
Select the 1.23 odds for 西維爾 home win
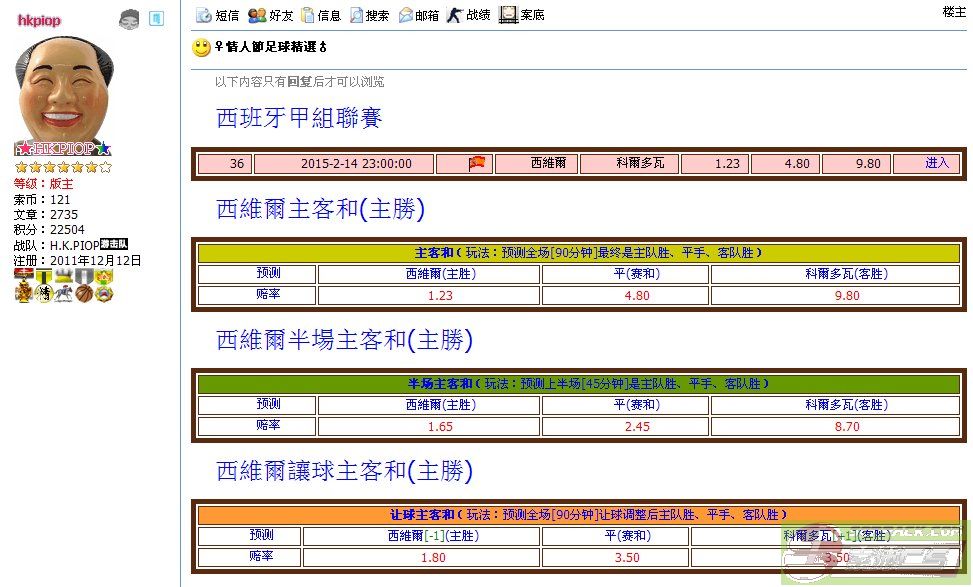pyautogui.click(x=440, y=296)
